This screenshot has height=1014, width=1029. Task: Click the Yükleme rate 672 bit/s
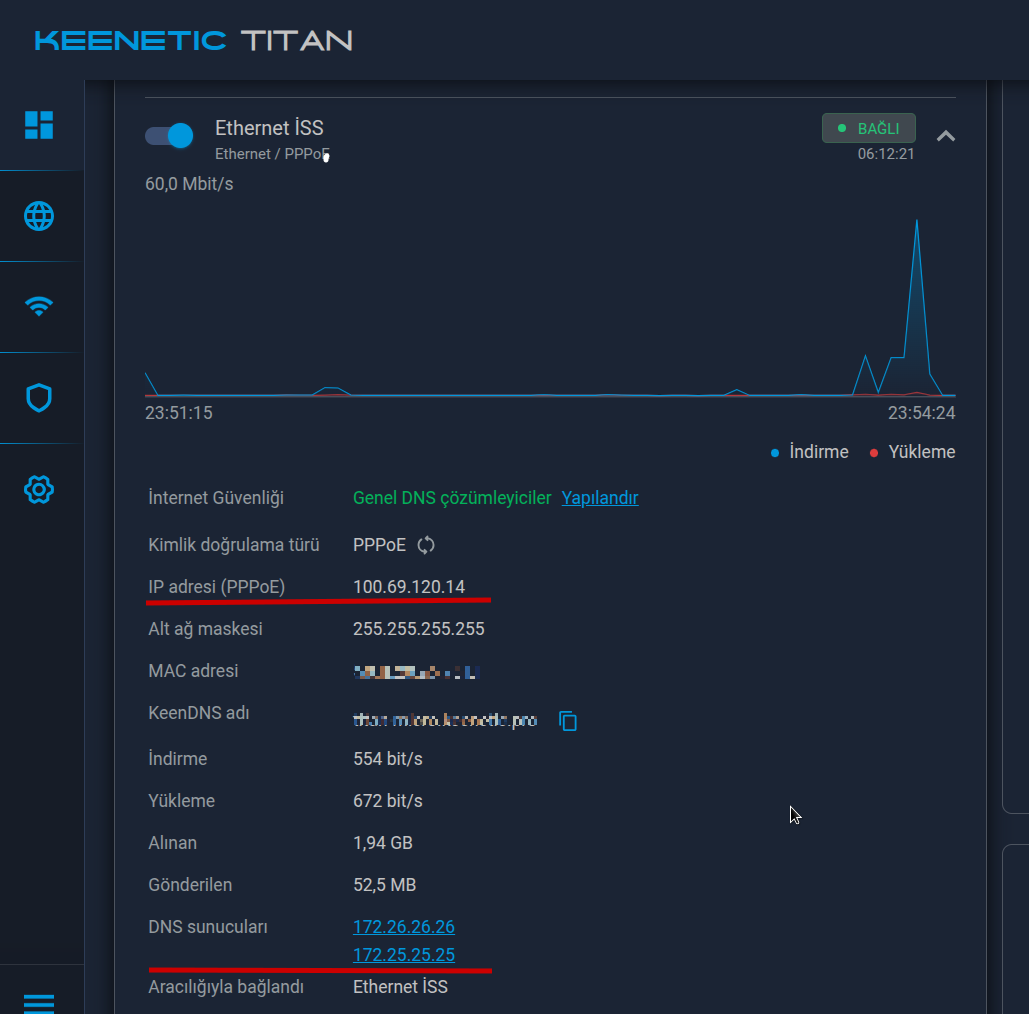[388, 801]
